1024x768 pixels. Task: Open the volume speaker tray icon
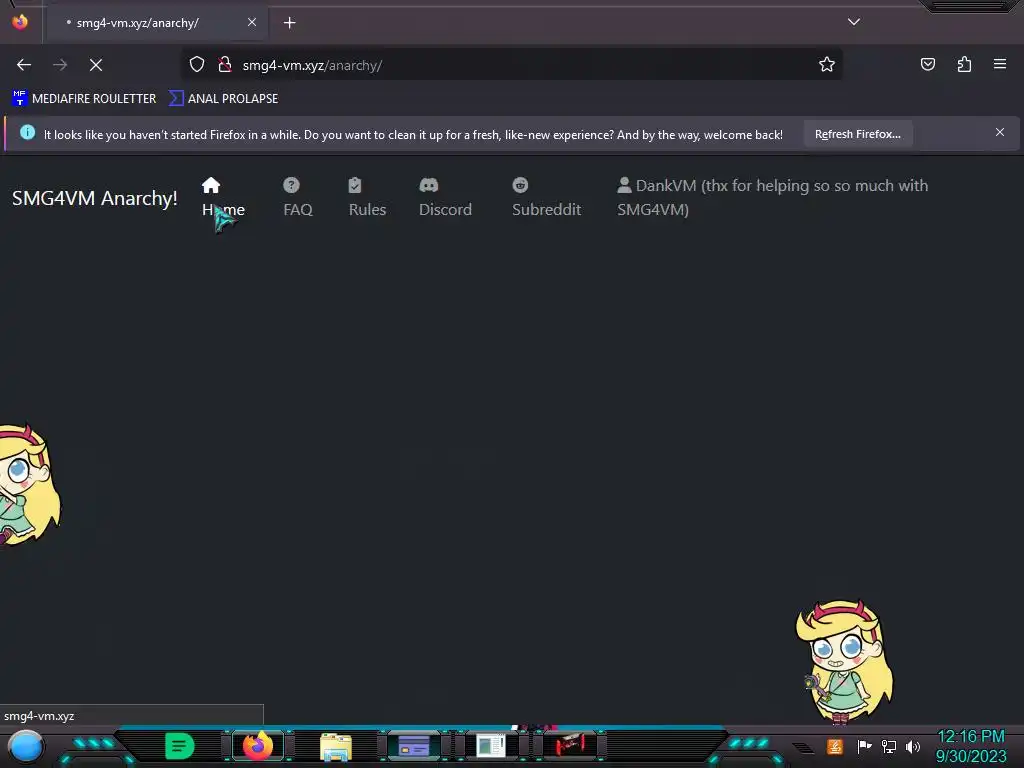point(913,746)
